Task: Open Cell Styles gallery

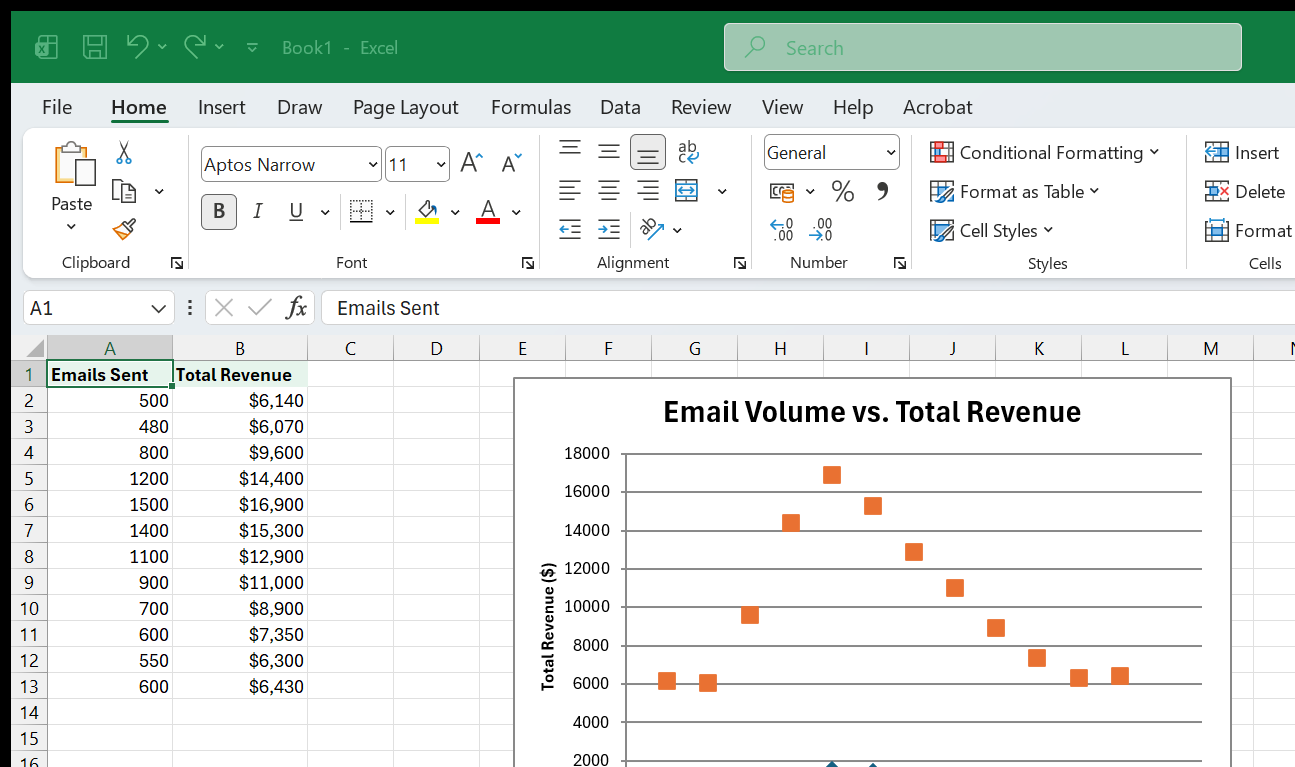Action: (992, 230)
